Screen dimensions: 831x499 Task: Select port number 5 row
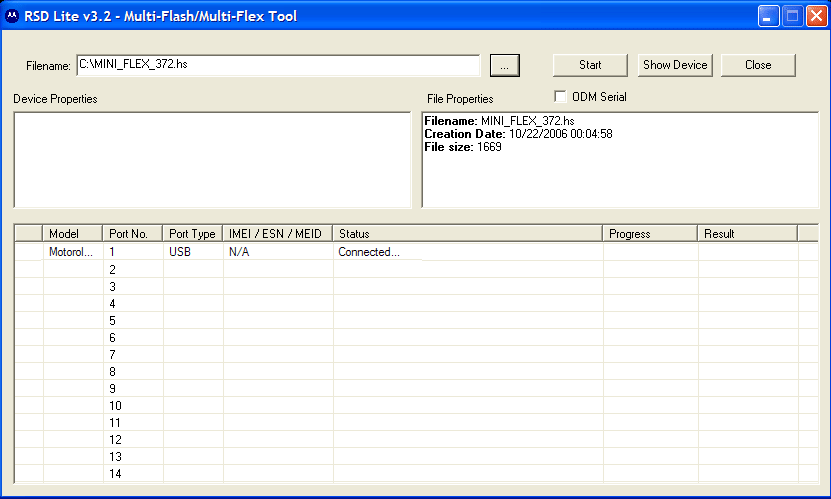(416, 320)
